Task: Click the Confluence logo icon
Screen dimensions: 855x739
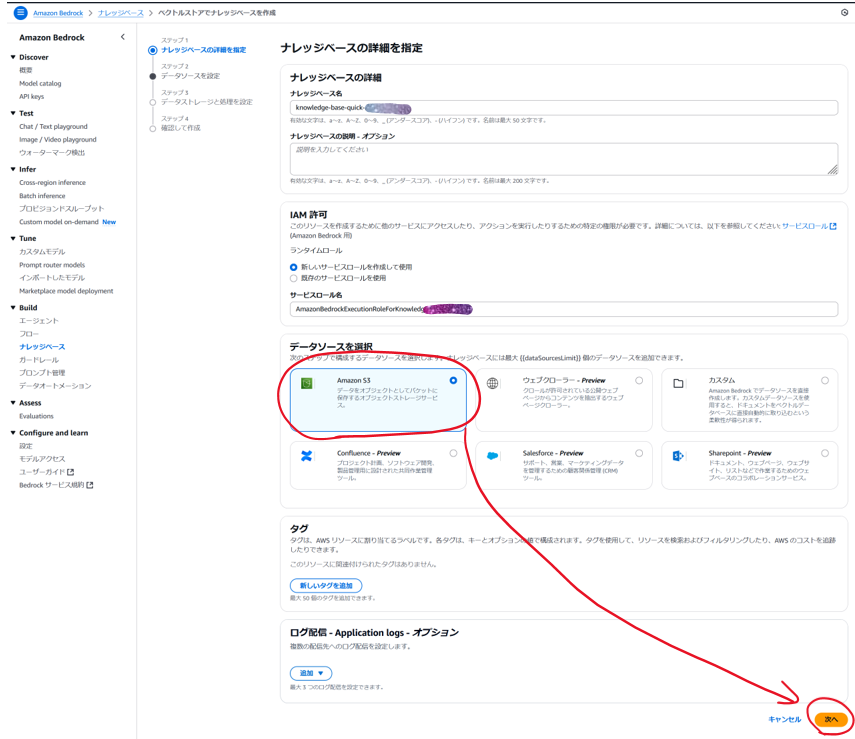Action: (306, 456)
